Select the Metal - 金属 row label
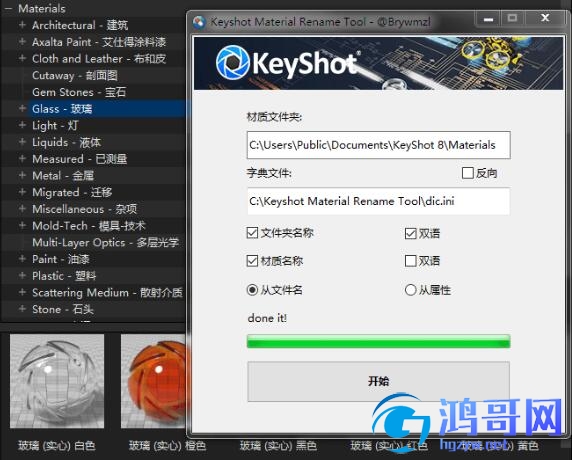The height and width of the screenshot is (460, 572). click(x=63, y=176)
